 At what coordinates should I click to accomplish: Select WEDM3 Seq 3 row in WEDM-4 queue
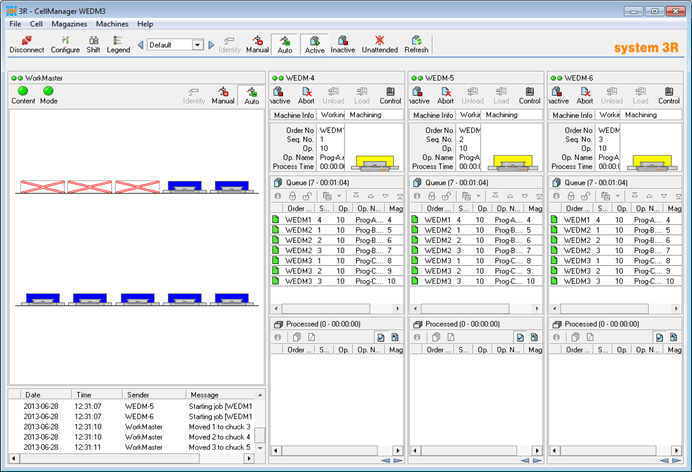(337, 281)
